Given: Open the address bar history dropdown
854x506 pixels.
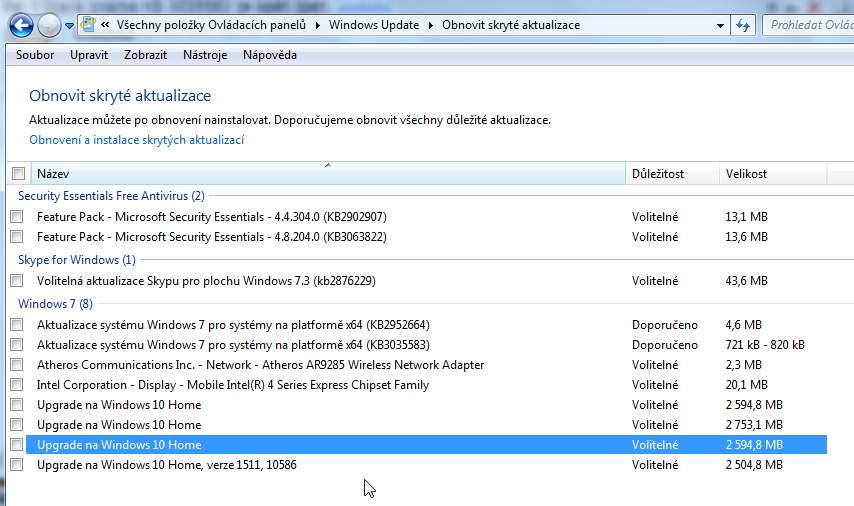Looking at the screenshot, I should (720, 26).
